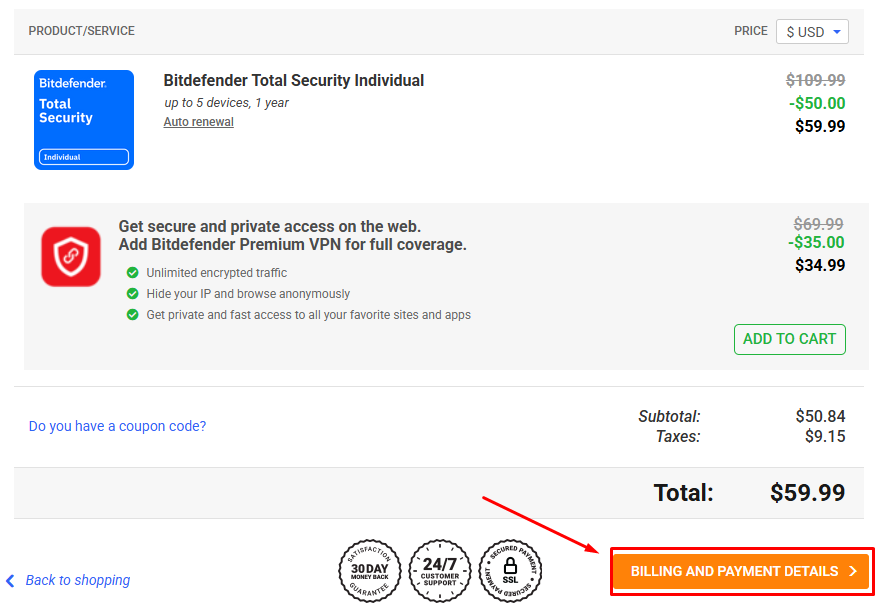Viewport: 889px width, 613px height.
Task: Open the Auto renewal link
Action: pos(198,122)
